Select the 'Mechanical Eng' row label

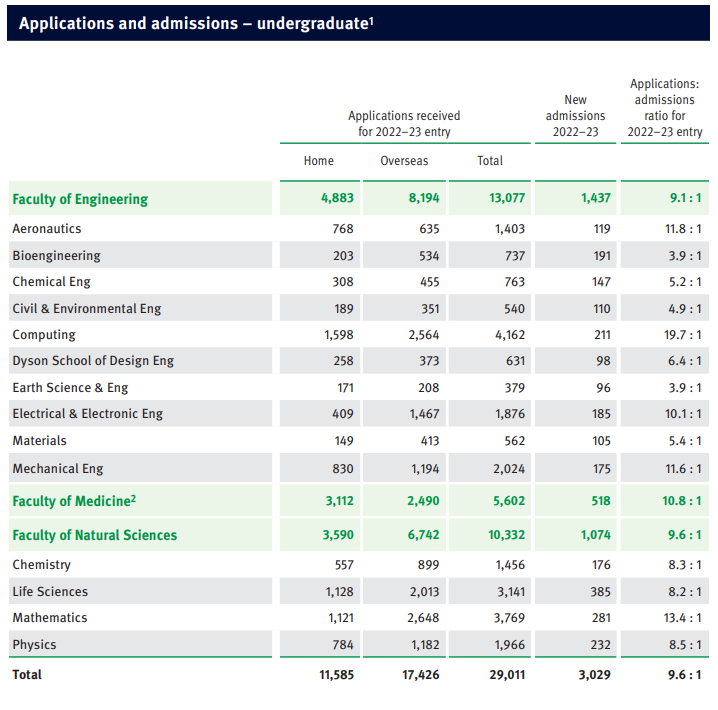click(58, 469)
